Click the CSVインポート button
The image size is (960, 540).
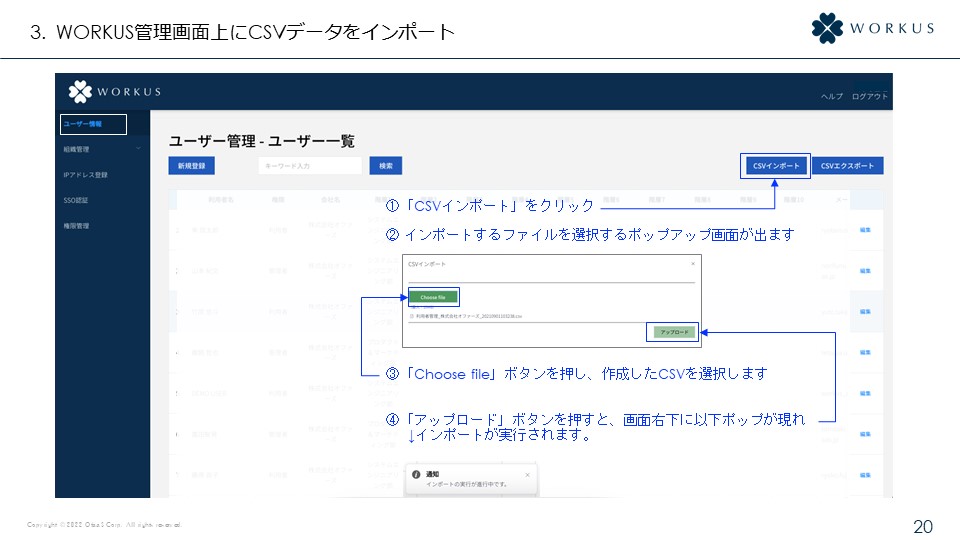pyautogui.click(x=776, y=166)
